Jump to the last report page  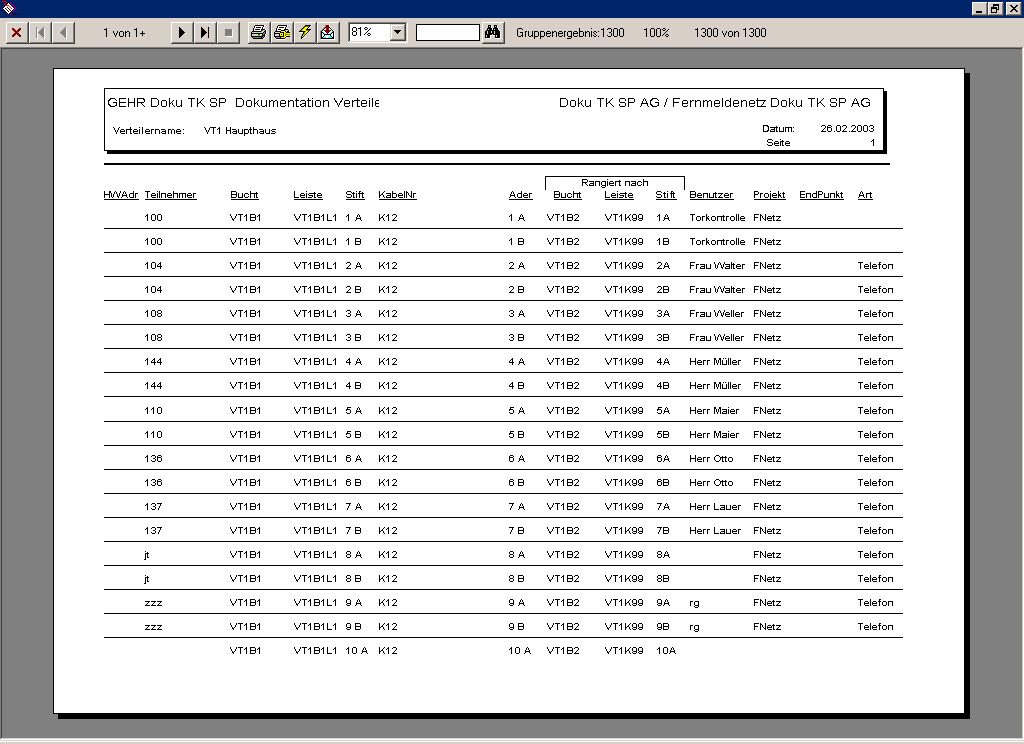click(x=204, y=32)
